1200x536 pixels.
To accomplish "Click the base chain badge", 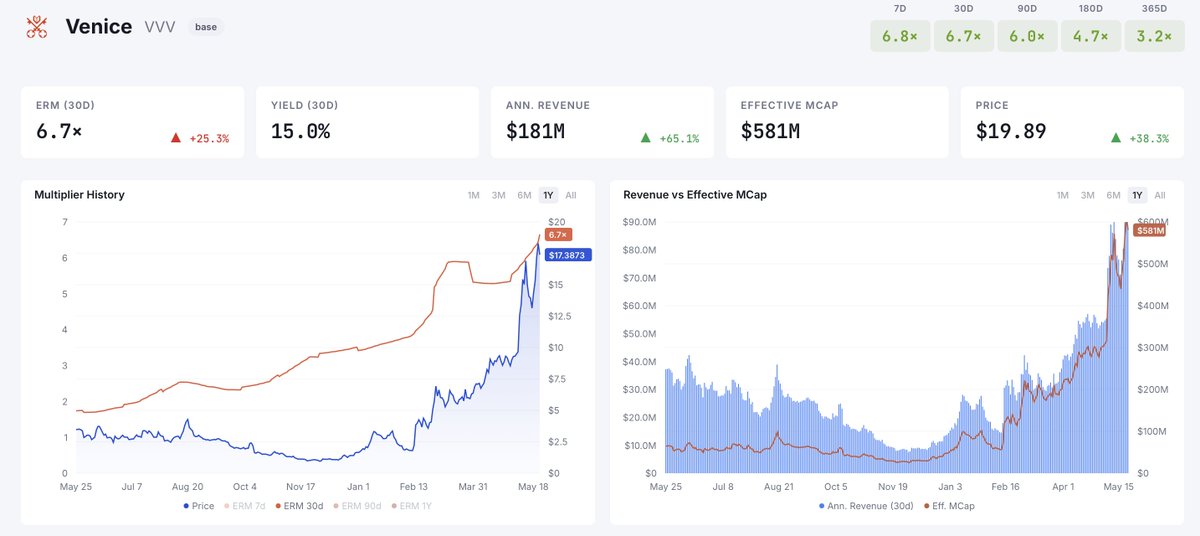I will point(206,27).
